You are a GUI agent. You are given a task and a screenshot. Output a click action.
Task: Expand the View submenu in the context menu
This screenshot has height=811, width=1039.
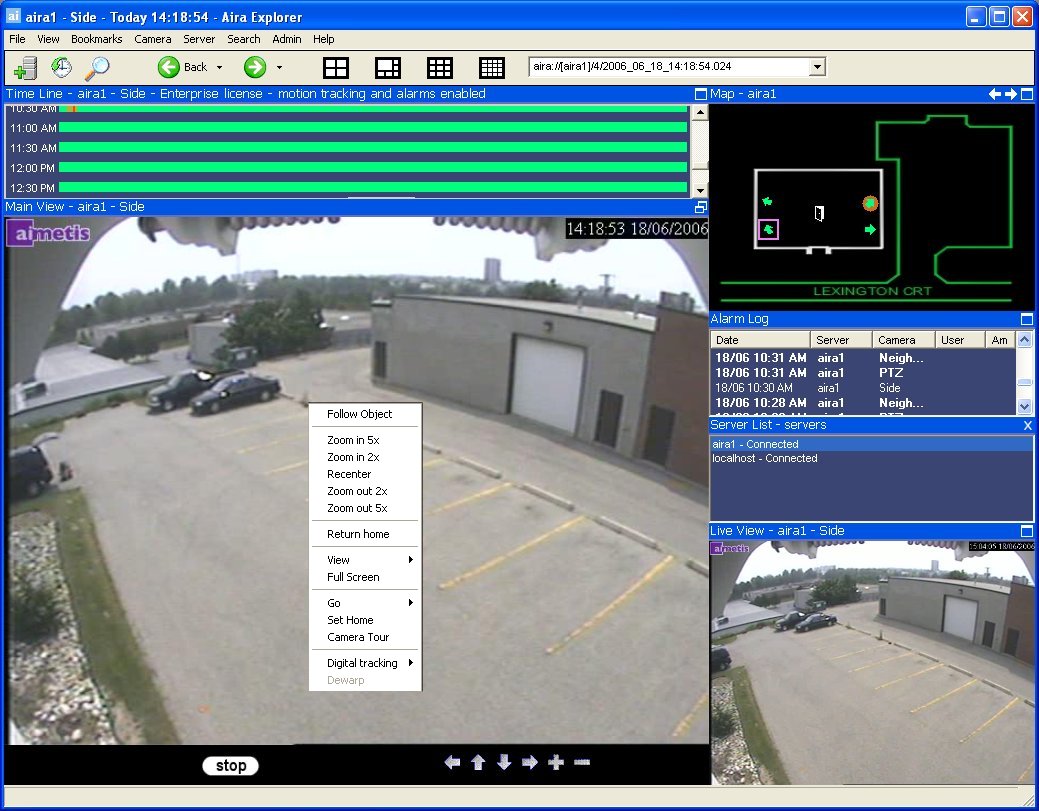pyautogui.click(x=366, y=560)
